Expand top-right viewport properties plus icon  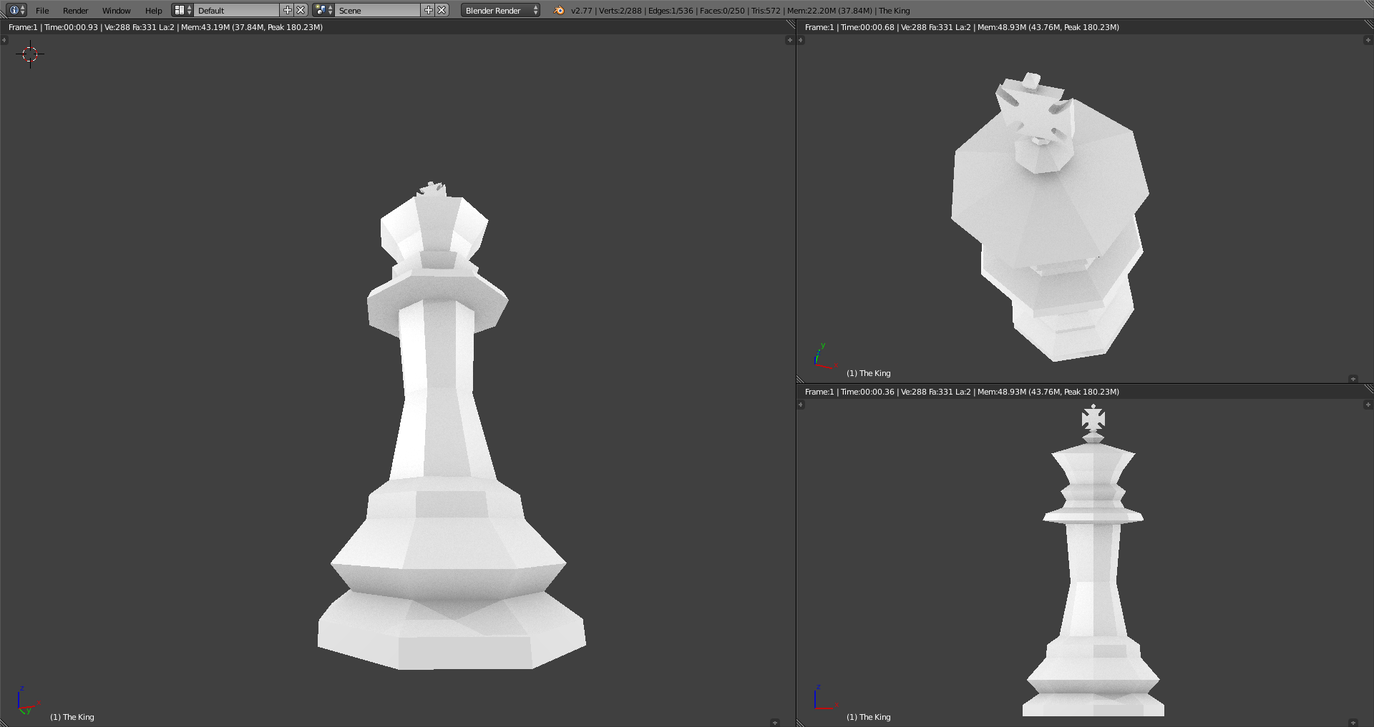[1368, 41]
